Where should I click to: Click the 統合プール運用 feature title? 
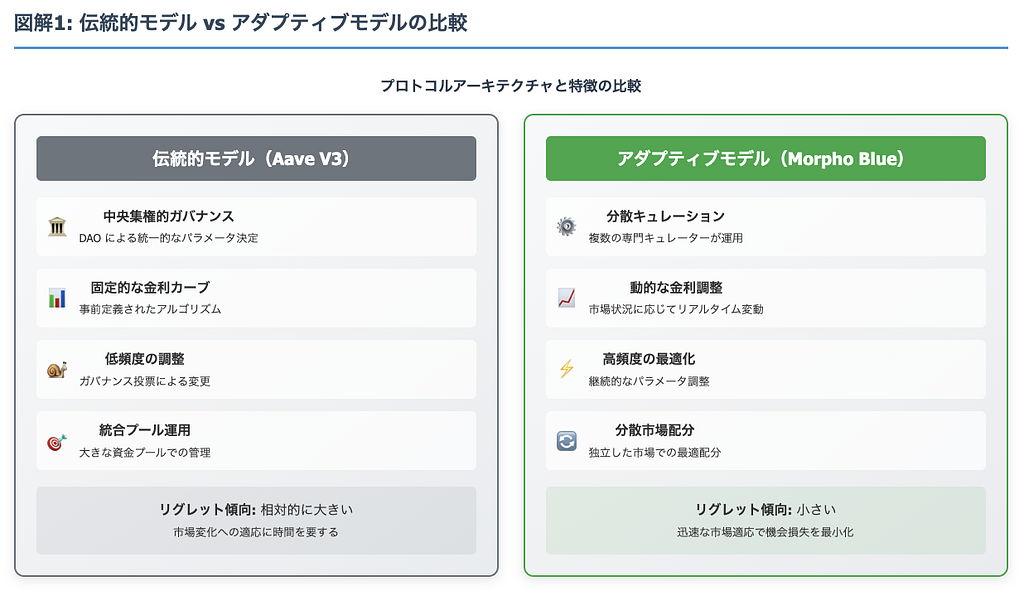(144, 430)
